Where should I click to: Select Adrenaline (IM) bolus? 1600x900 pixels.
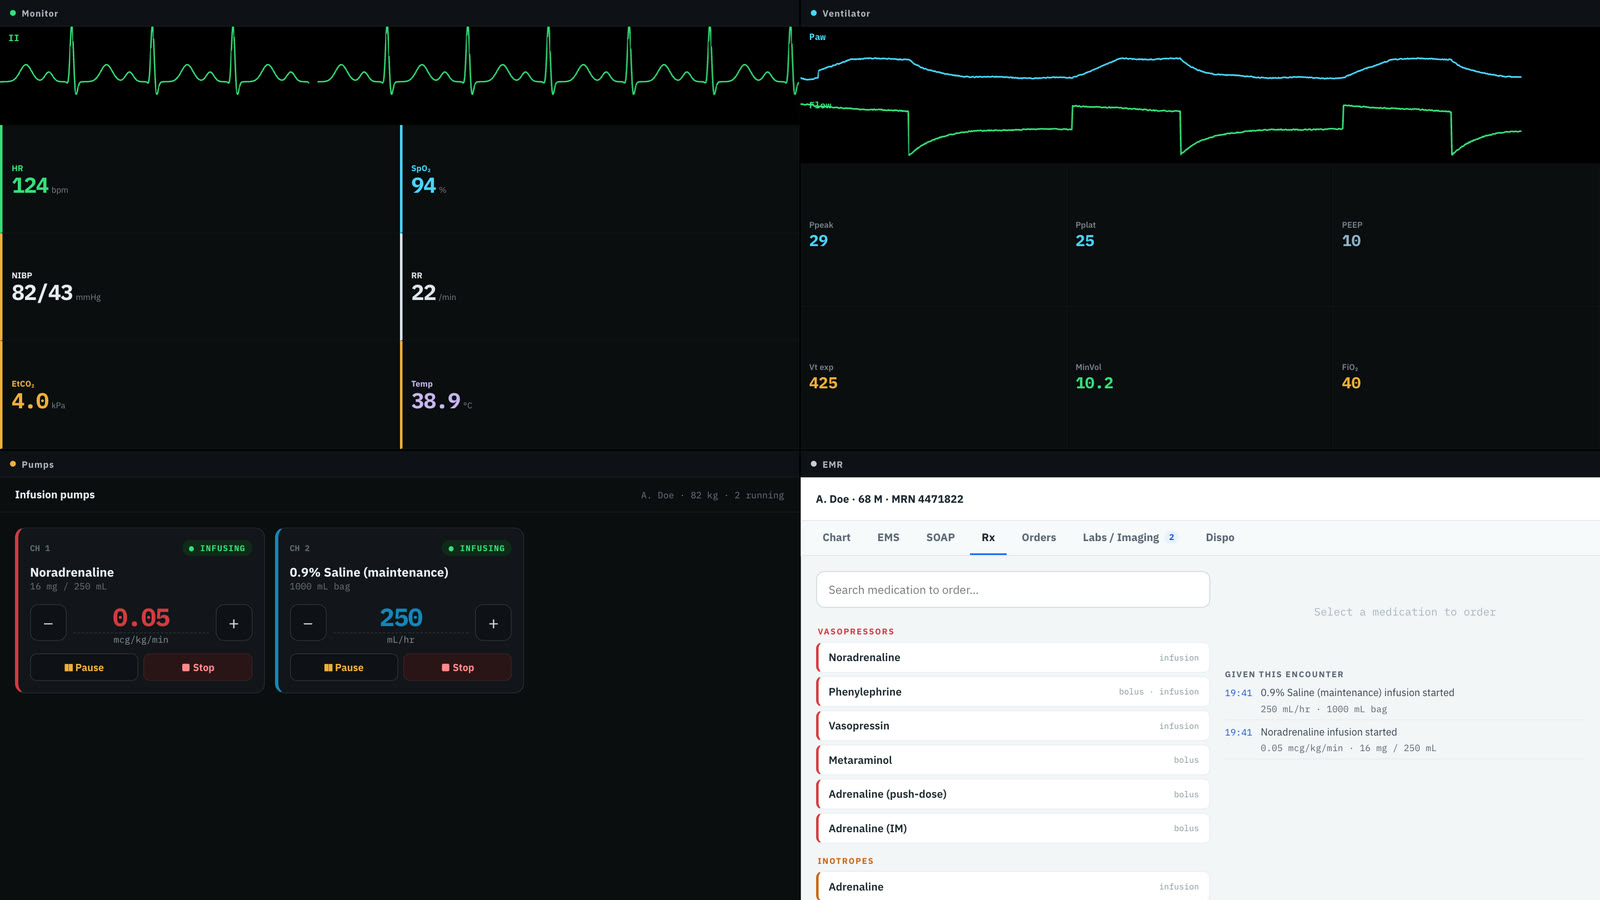[1013, 828]
